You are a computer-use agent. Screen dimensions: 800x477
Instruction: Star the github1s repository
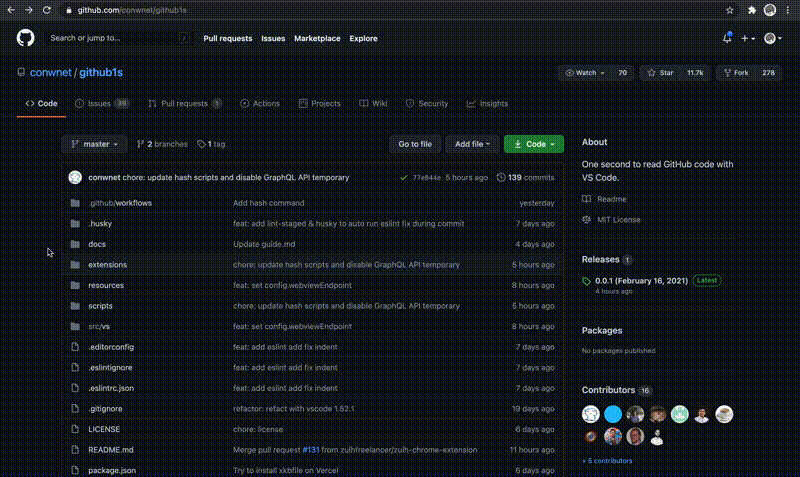coord(660,73)
